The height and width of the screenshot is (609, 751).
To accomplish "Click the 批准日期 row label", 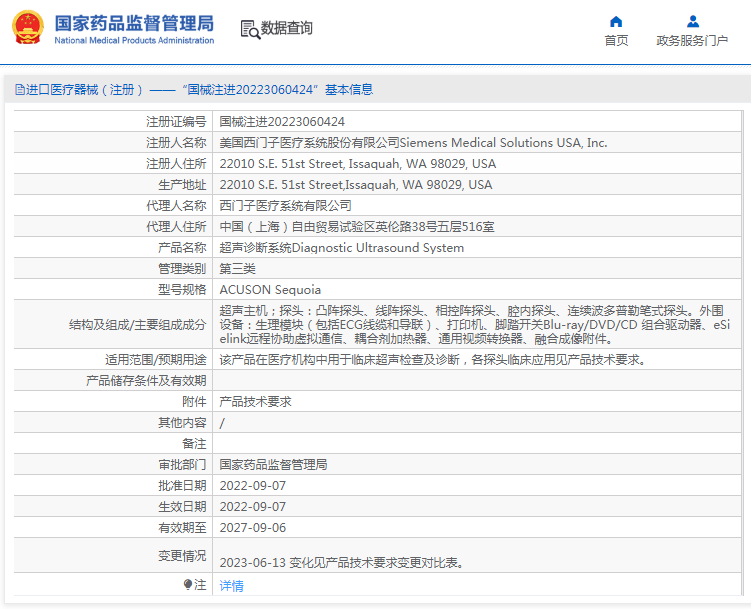I will pyautogui.click(x=182, y=486).
